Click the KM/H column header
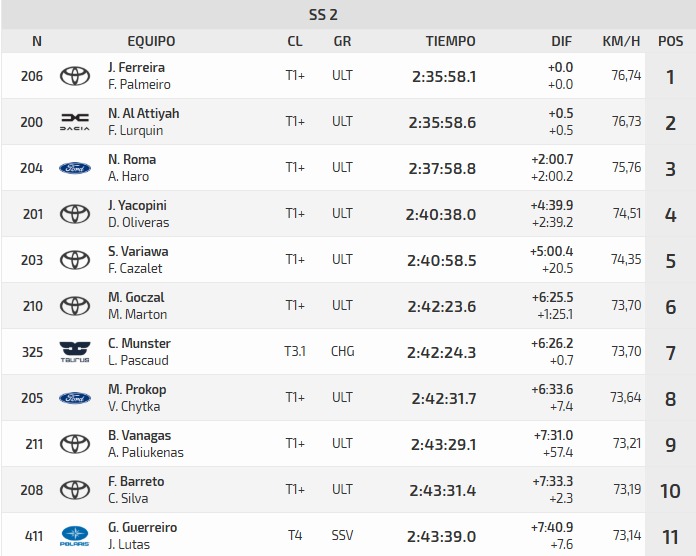The image size is (696, 556). (x=621, y=41)
